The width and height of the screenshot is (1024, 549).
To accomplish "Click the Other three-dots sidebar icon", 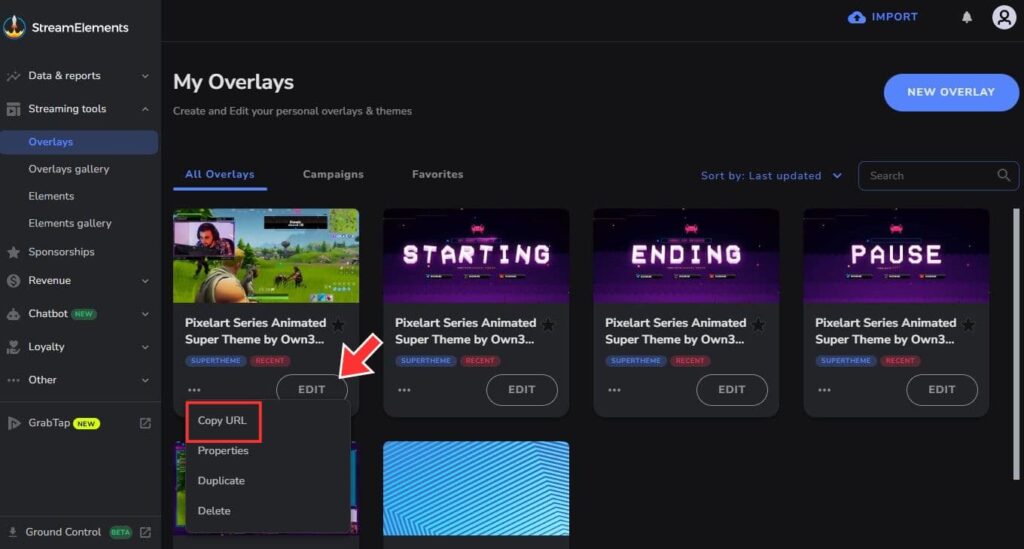I will tap(13, 380).
